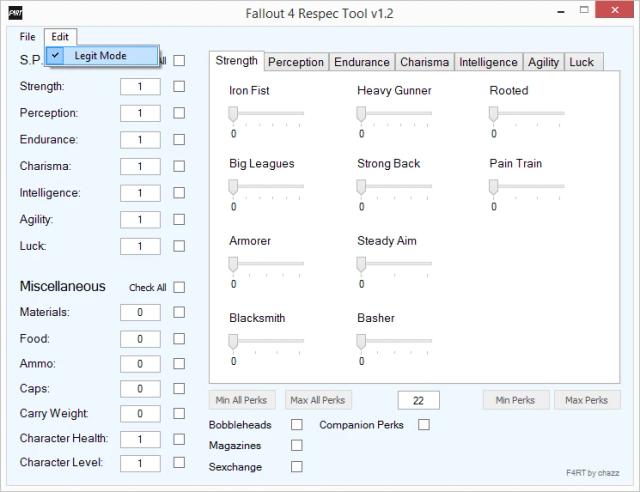This screenshot has height=492, width=640.
Task: Switch to the Intelligence tab
Action: [488, 62]
